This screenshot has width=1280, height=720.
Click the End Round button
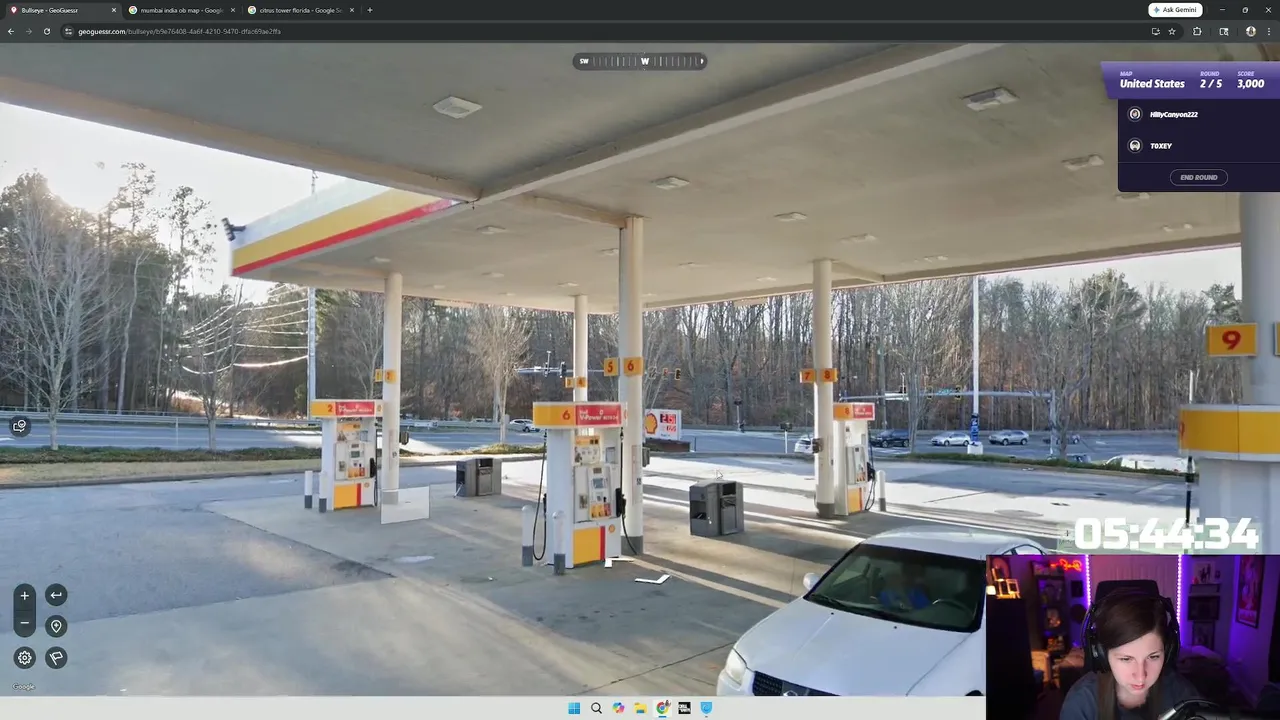[x=1198, y=177]
